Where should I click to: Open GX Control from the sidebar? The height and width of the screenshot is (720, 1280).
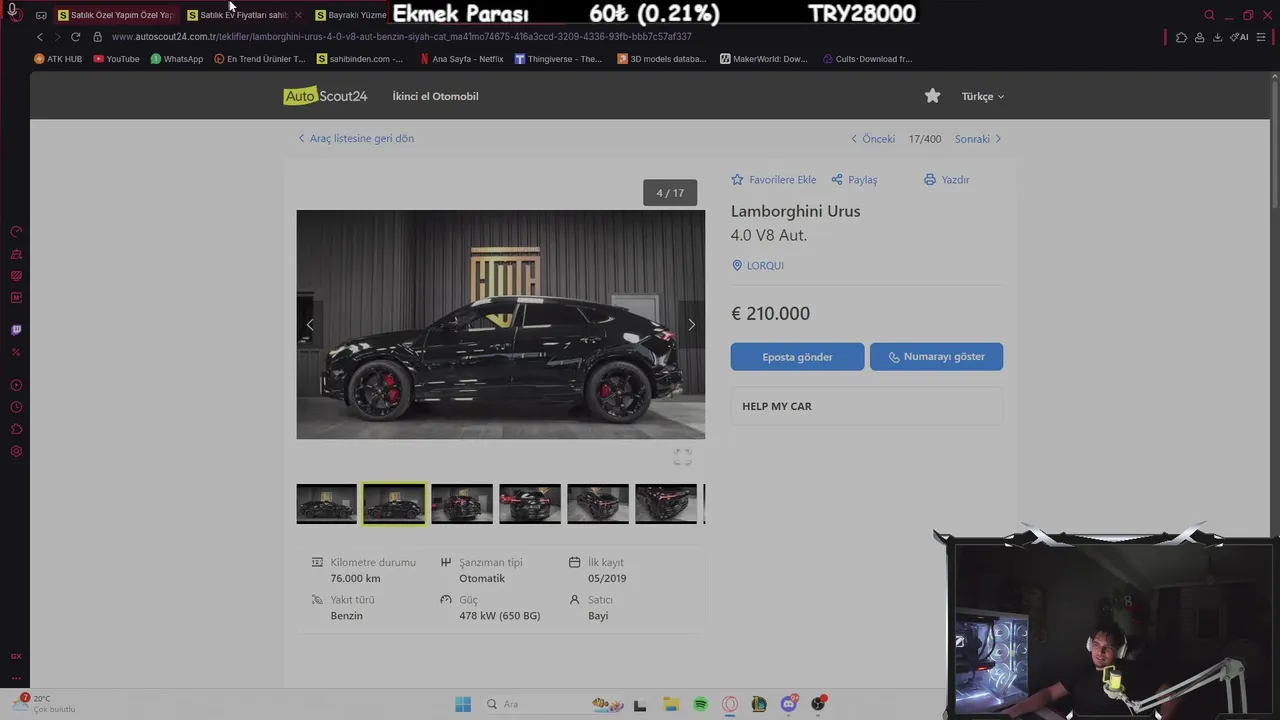point(16,232)
